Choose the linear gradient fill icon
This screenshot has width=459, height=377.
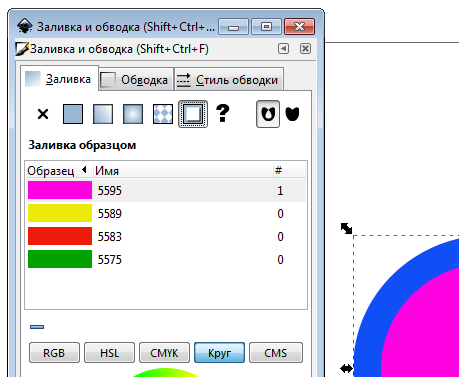103,114
